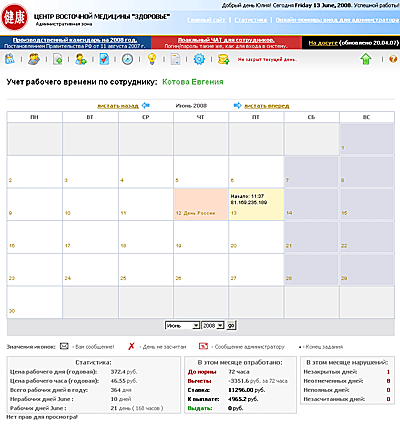
Task: Open the 'Статистика' header link
Action: point(250,20)
